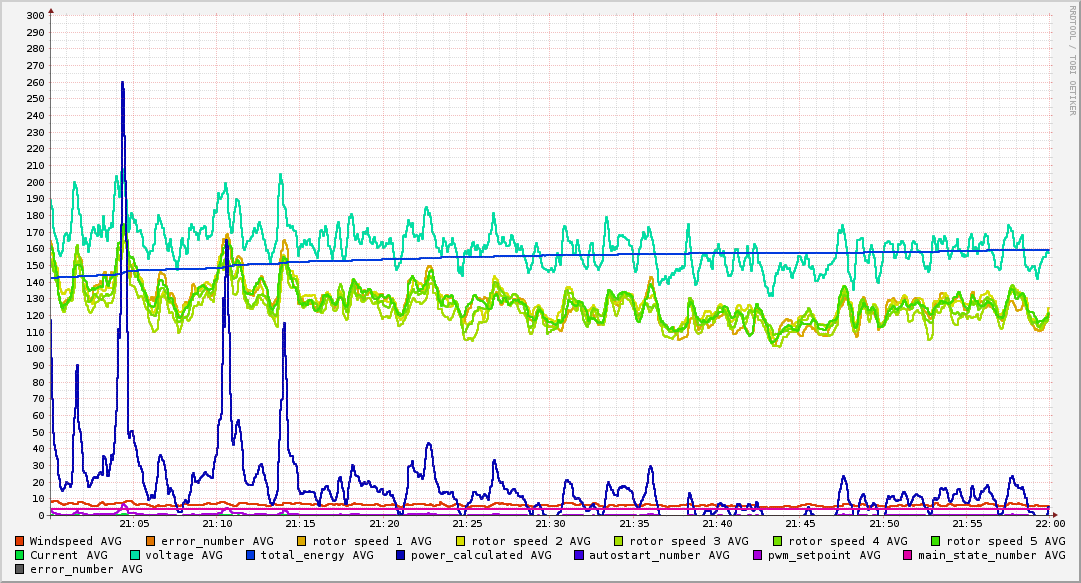Click the RRDTOOL / TOBI OETIKER watermark
The width and height of the screenshot is (1081, 583).
(x=1072, y=60)
